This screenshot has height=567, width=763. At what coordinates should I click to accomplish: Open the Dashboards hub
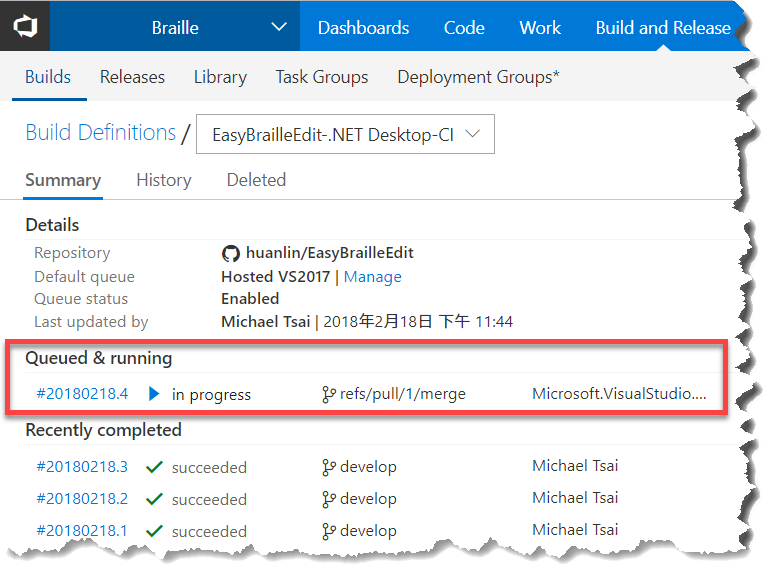pyautogui.click(x=363, y=28)
